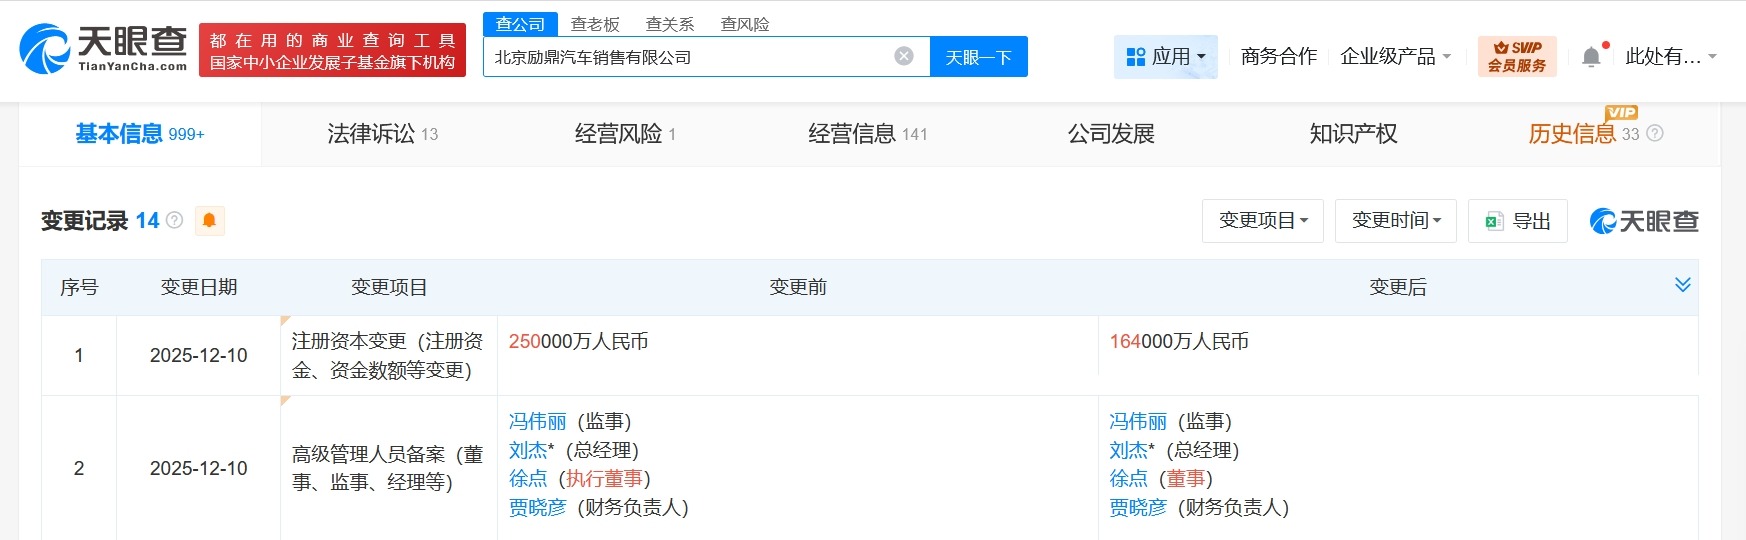Open 商务合作 link
The width and height of the screenshot is (1746, 540).
[1279, 56]
